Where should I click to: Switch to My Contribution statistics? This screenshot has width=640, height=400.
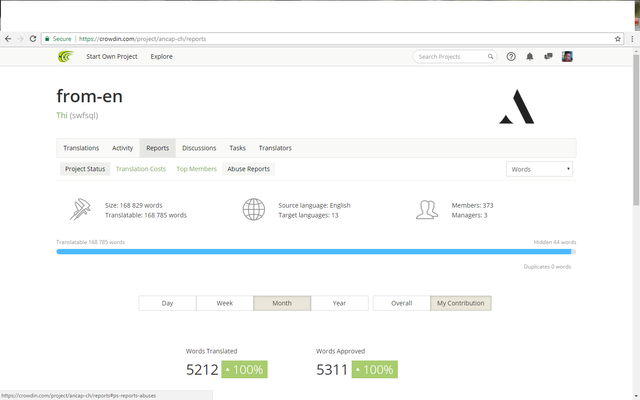(461, 303)
